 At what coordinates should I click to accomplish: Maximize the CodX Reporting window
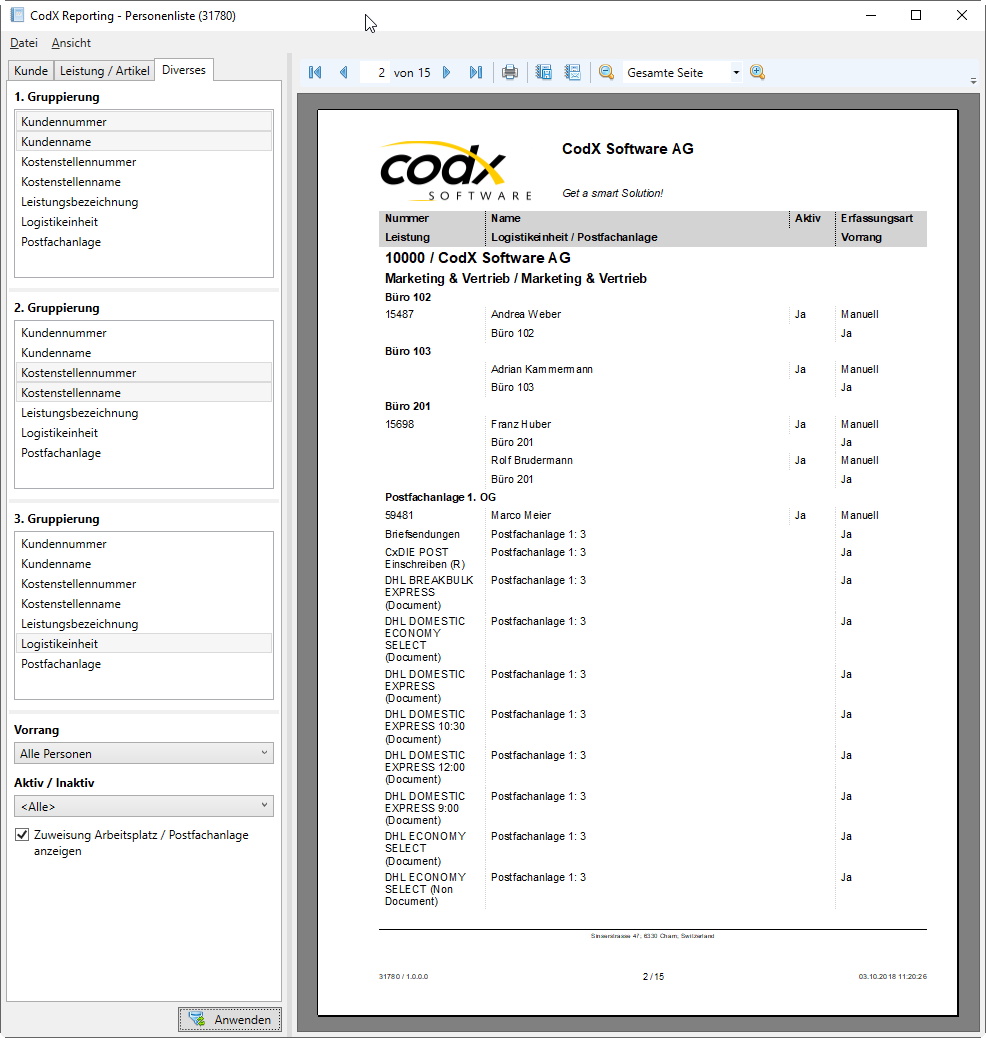916,15
